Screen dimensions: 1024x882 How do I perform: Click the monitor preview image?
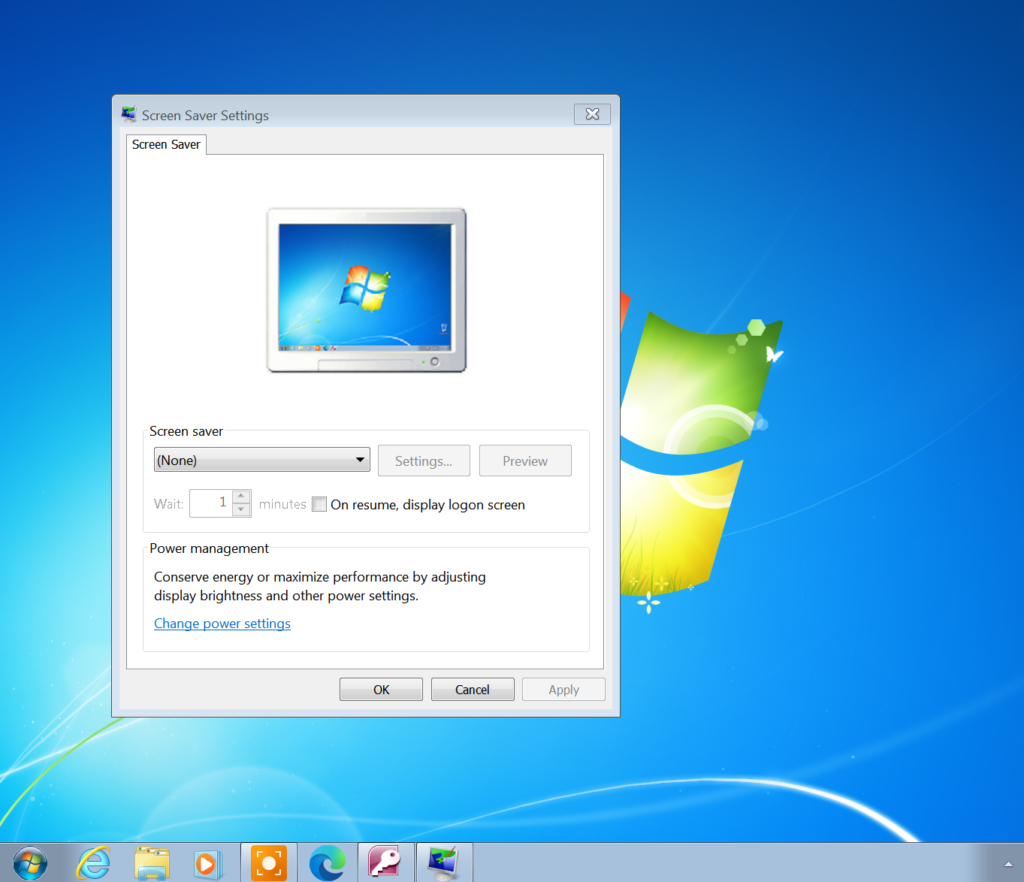click(366, 290)
